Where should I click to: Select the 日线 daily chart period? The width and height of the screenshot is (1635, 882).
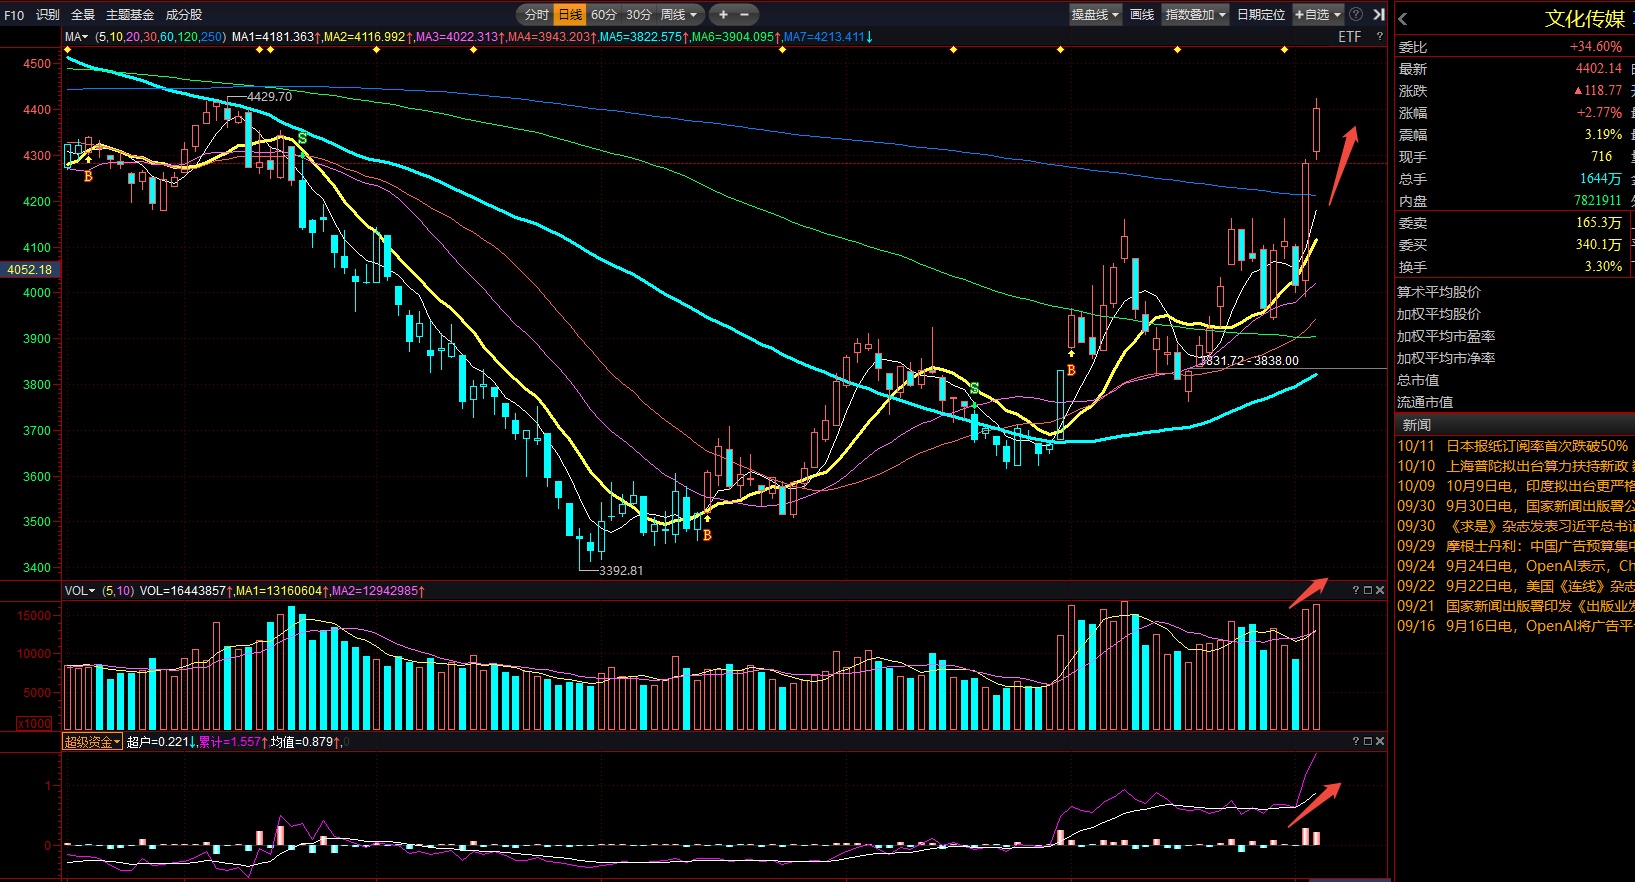click(570, 15)
